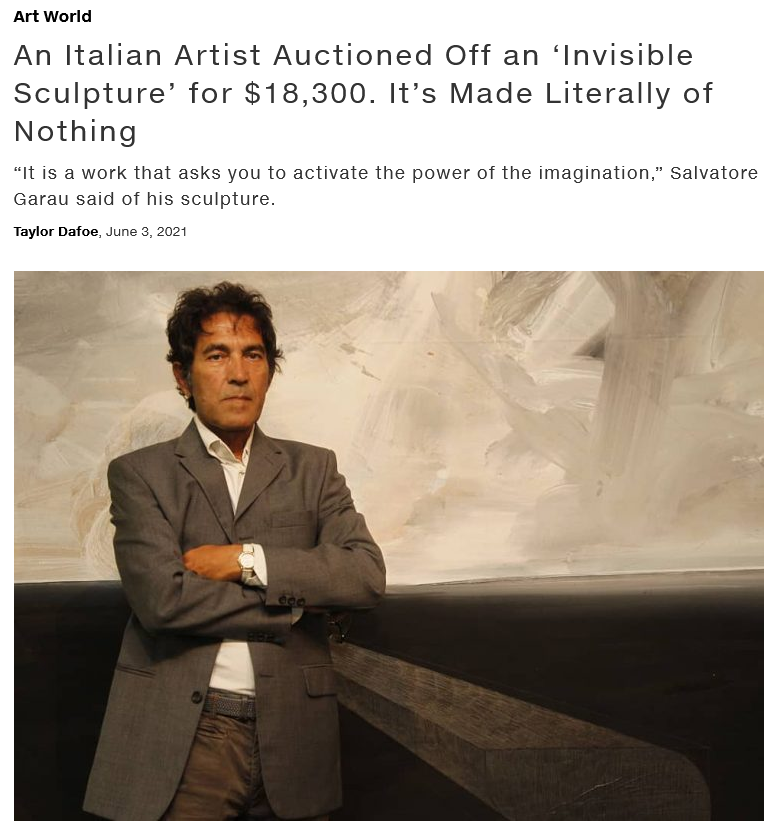Screen dimensions: 784x836
Task: Select the June 3, 2021 publication date
Action: [x=146, y=232]
